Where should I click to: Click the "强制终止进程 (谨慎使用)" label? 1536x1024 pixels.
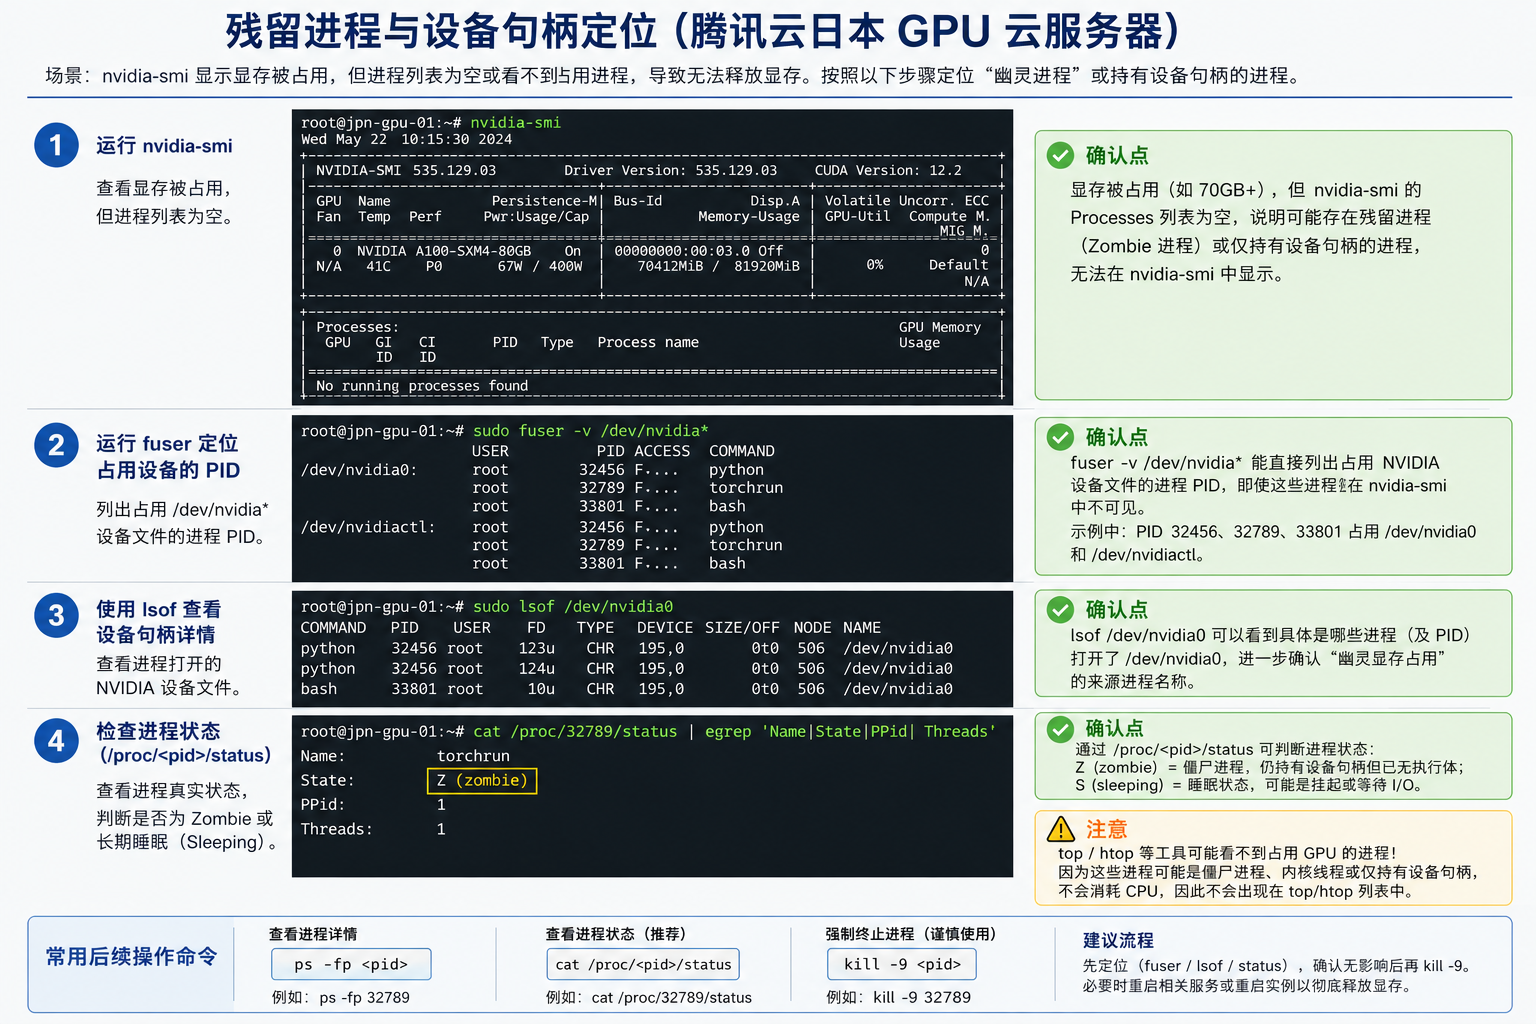click(x=911, y=934)
